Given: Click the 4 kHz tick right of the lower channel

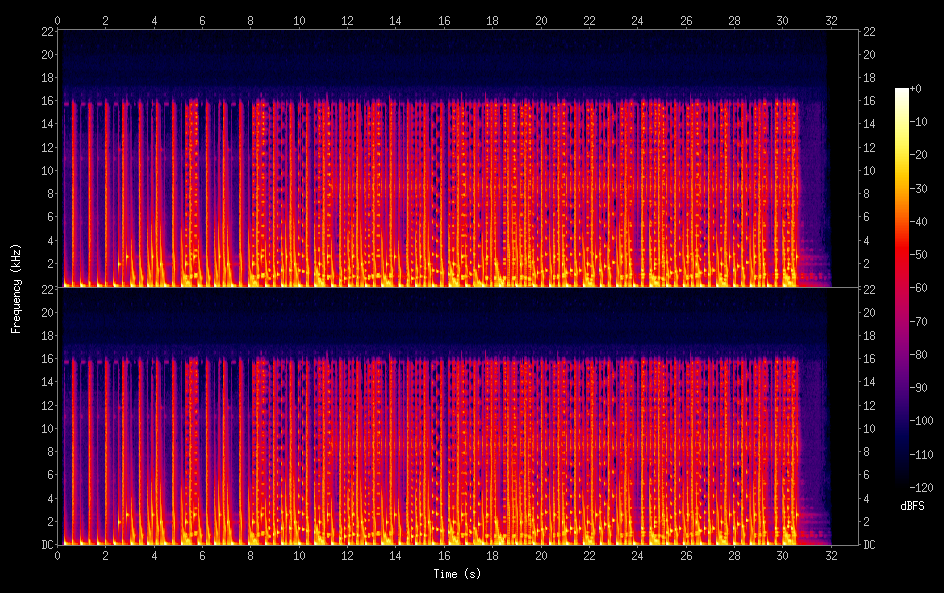Looking at the screenshot, I should tap(868, 498).
